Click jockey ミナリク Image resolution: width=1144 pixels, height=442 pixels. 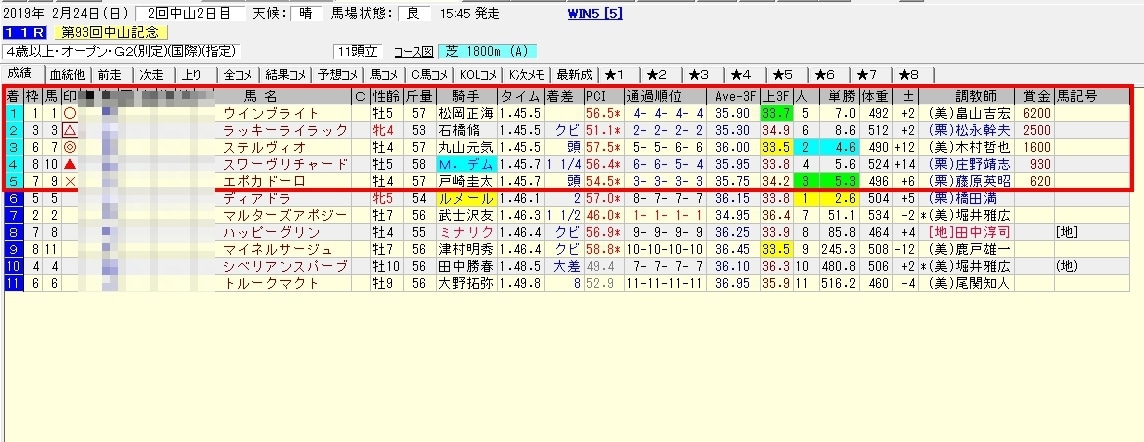(467, 232)
